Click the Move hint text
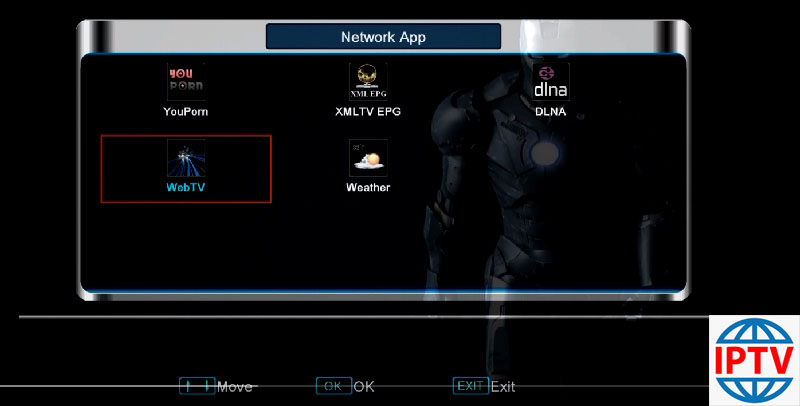 pos(235,387)
